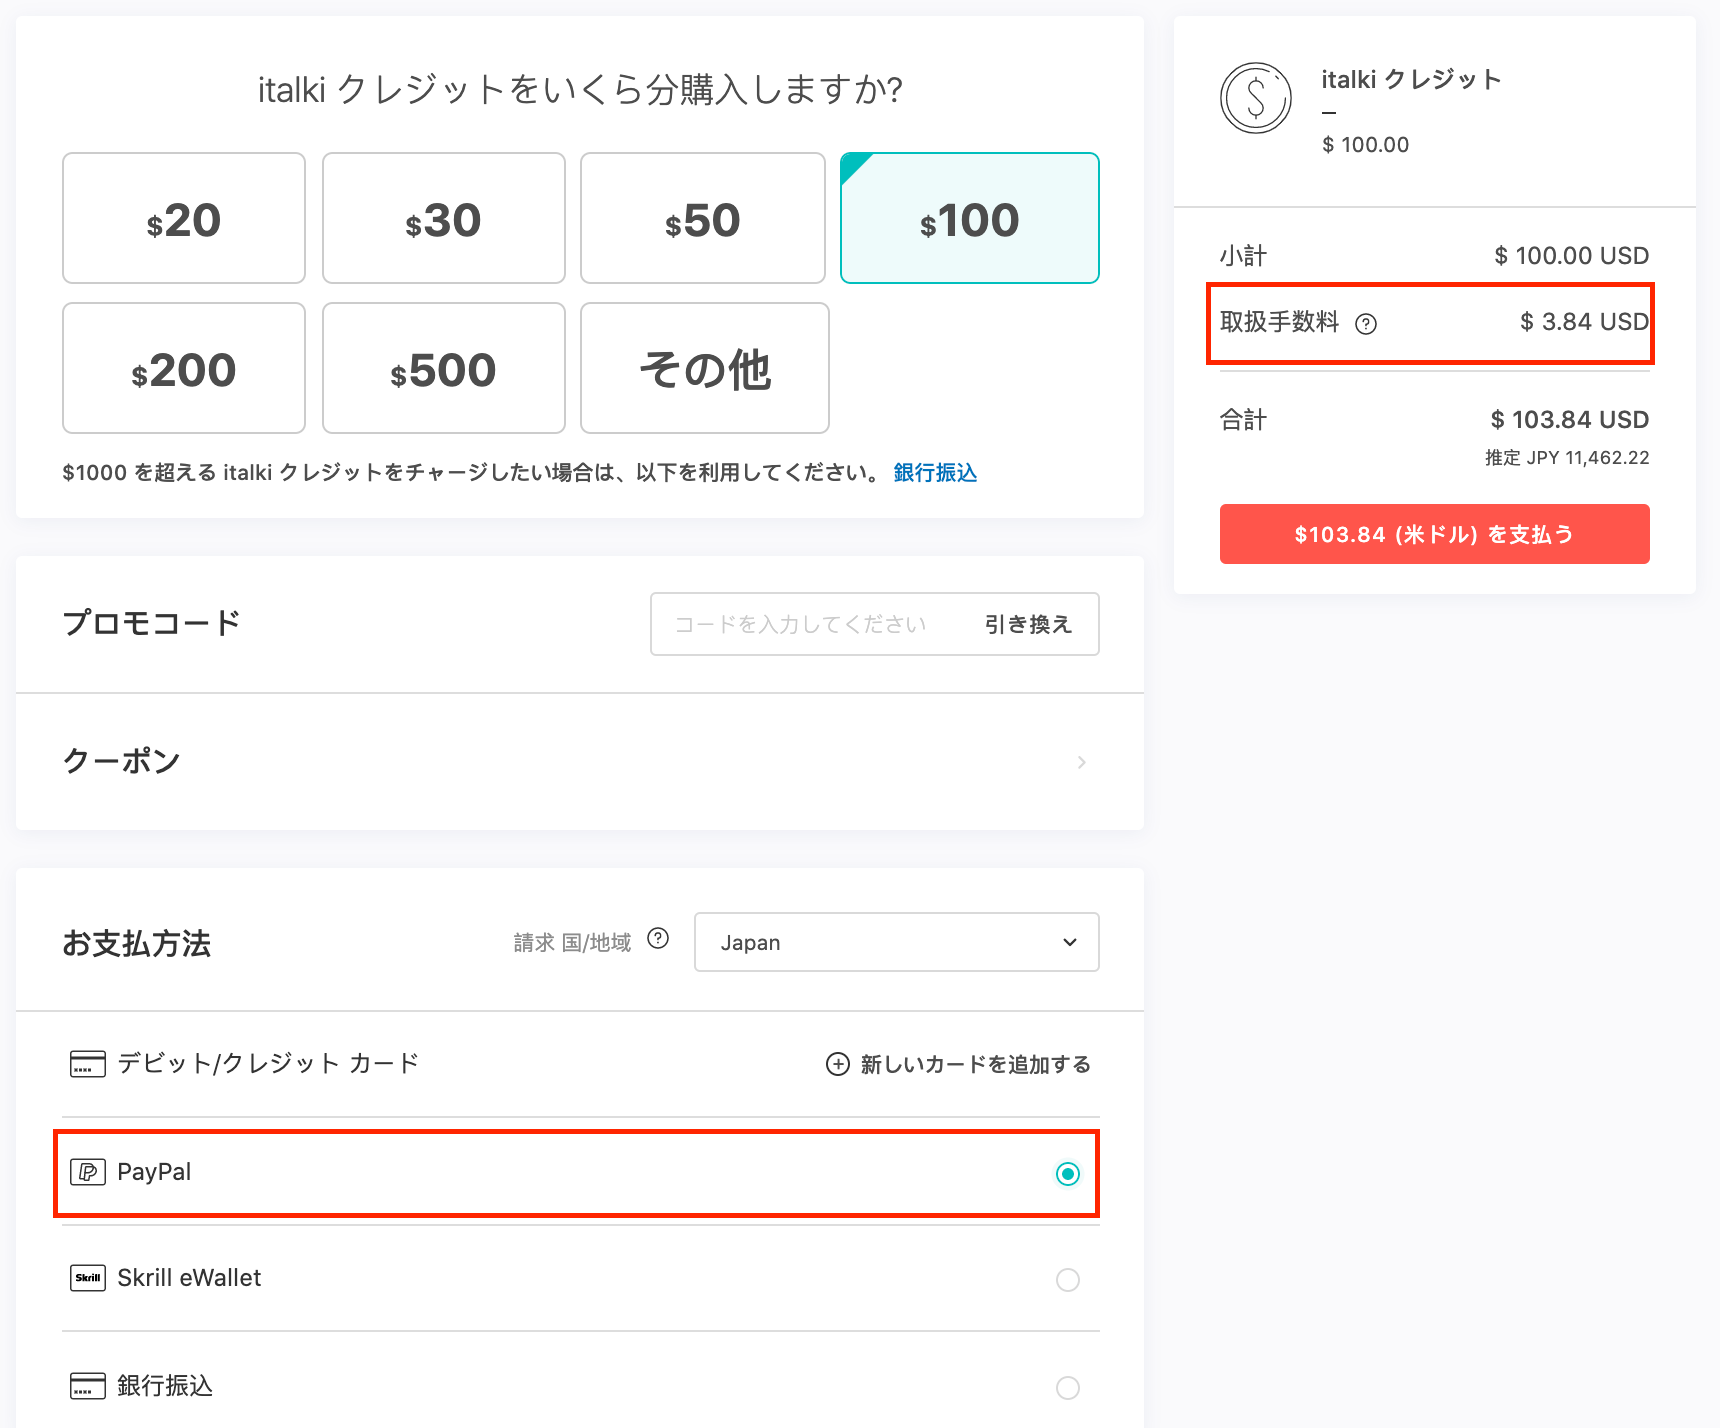Select the $100 credit amount
Screen dimensions: 1720x1428
(x=970, y=218)
